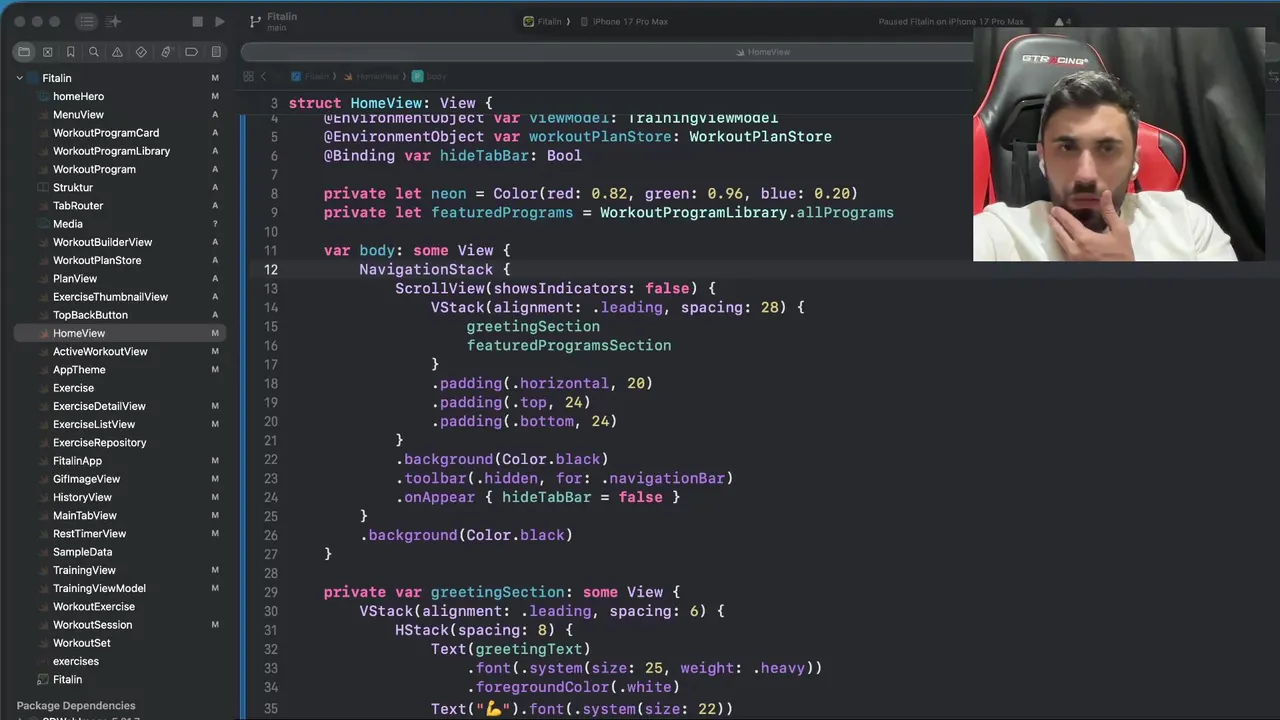Viewport: 1280px width, 720px height.
Task: Open AppTheme file
Action: pyautogui.click(x=79, y=370)
